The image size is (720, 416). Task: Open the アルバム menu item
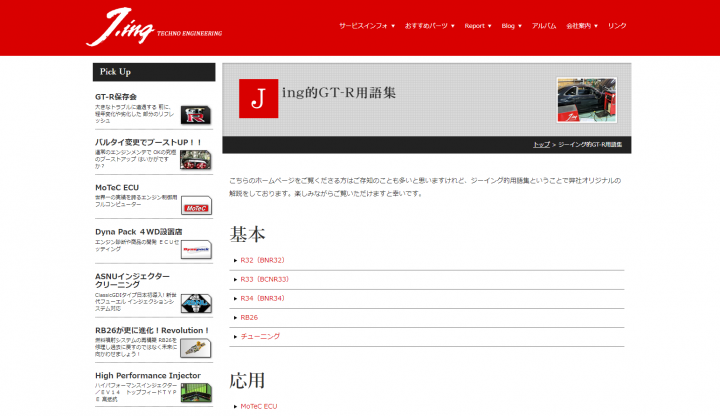[x=544, y=26]
